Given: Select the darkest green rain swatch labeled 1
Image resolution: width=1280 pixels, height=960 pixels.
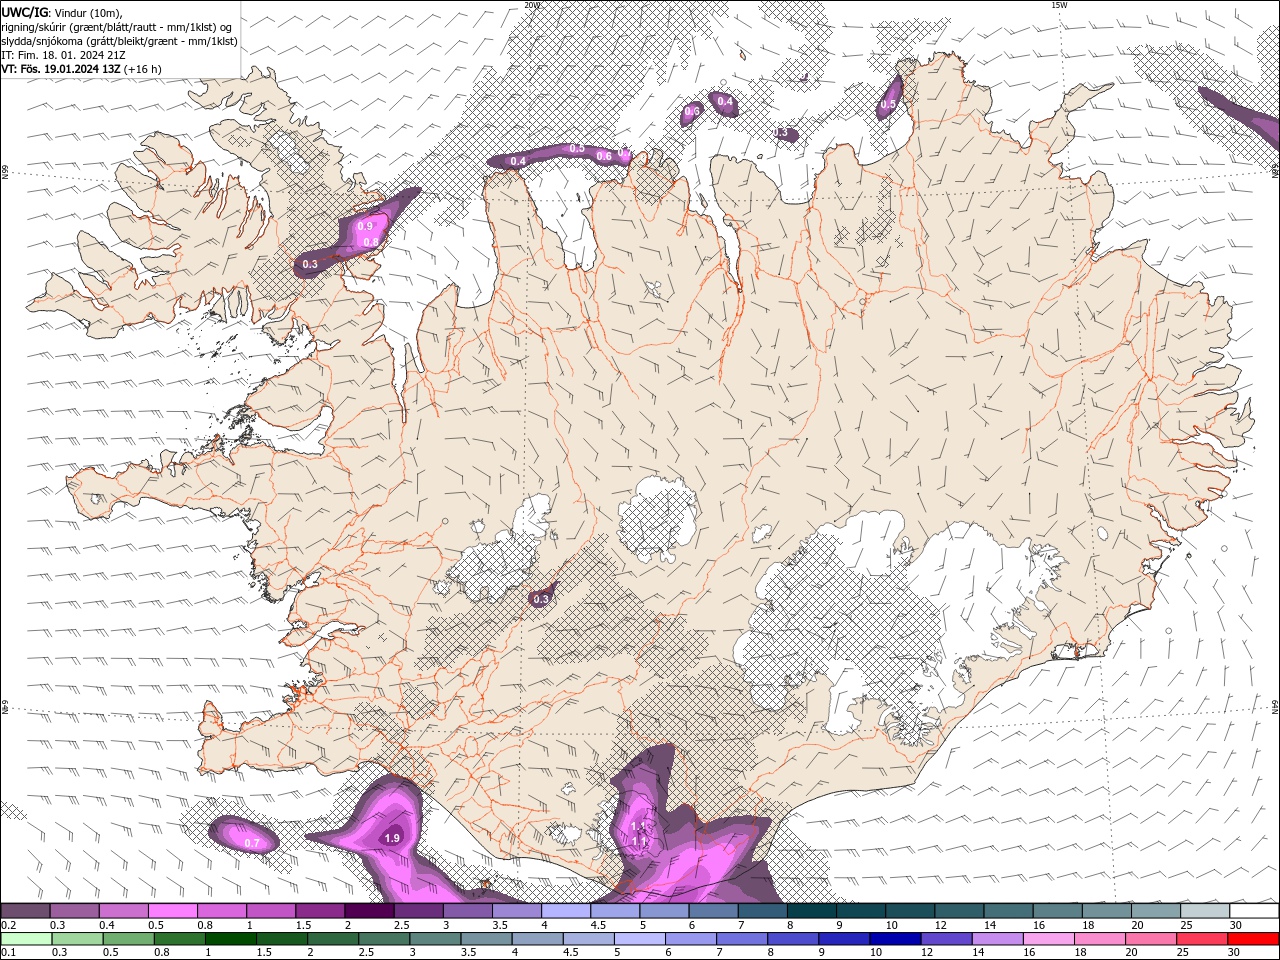Looking at the screenshot, I should tap(230, 939).
